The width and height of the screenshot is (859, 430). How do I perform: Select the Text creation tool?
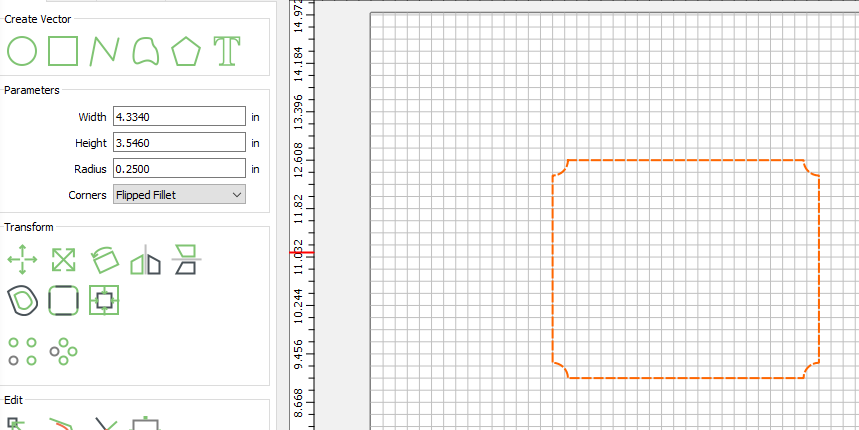coord(227,51)
